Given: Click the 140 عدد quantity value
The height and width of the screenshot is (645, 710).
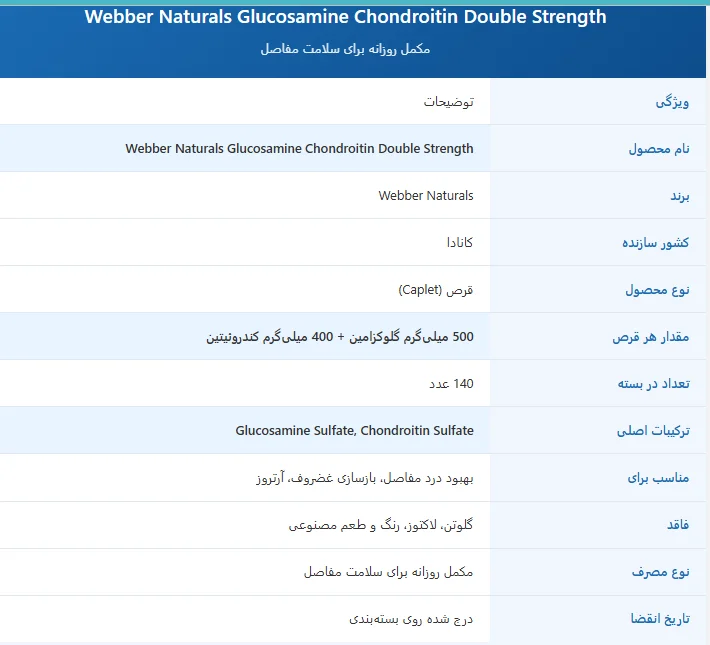Looking at the screenshot, I should [451, 384].
